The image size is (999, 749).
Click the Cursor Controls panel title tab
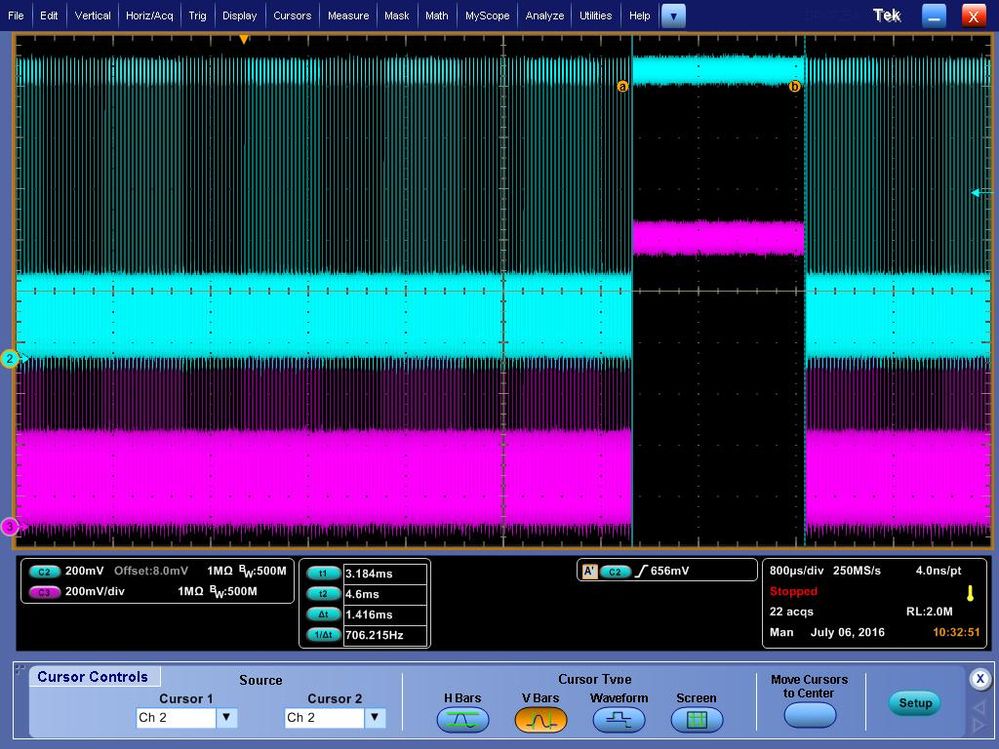click(x=93, y=676)
